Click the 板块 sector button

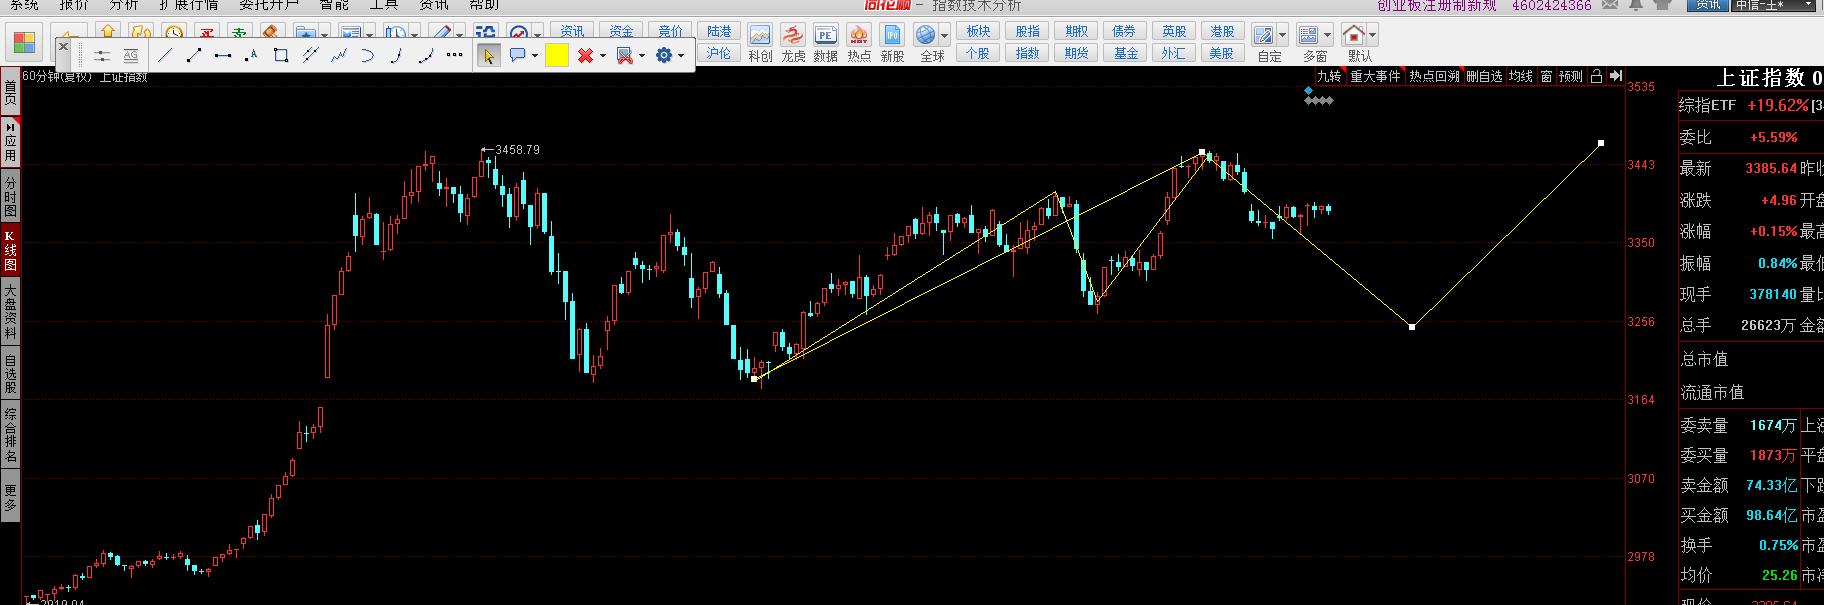(x=977, y=32)
